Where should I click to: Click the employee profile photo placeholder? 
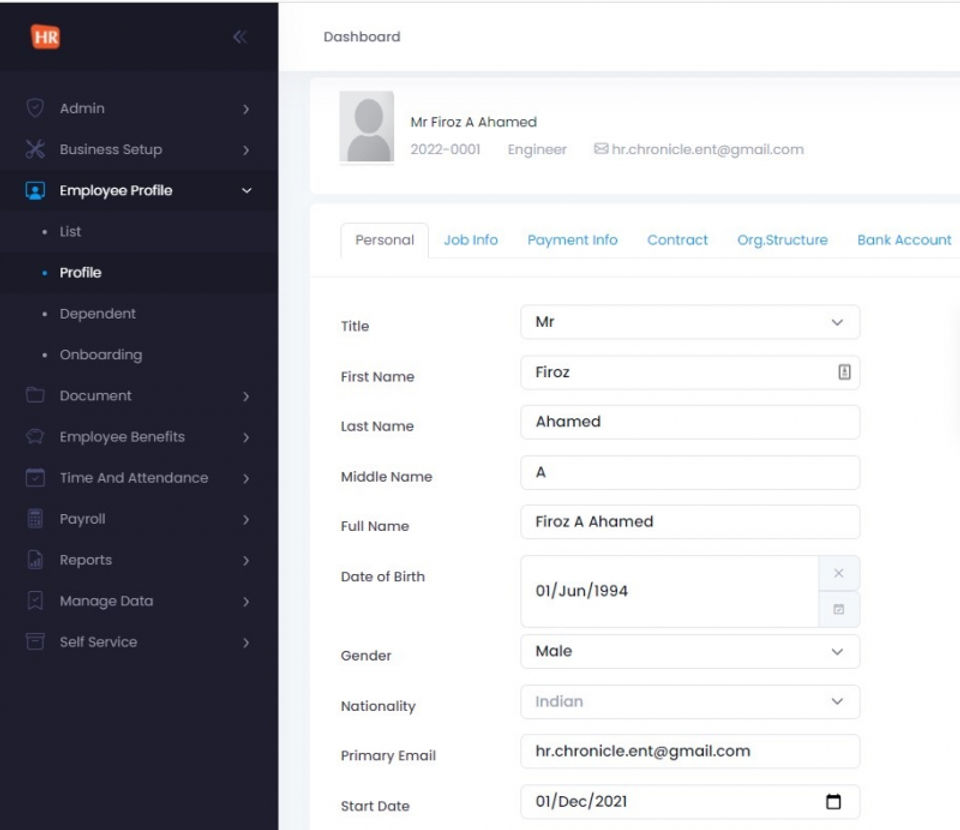tap(366, 127)
